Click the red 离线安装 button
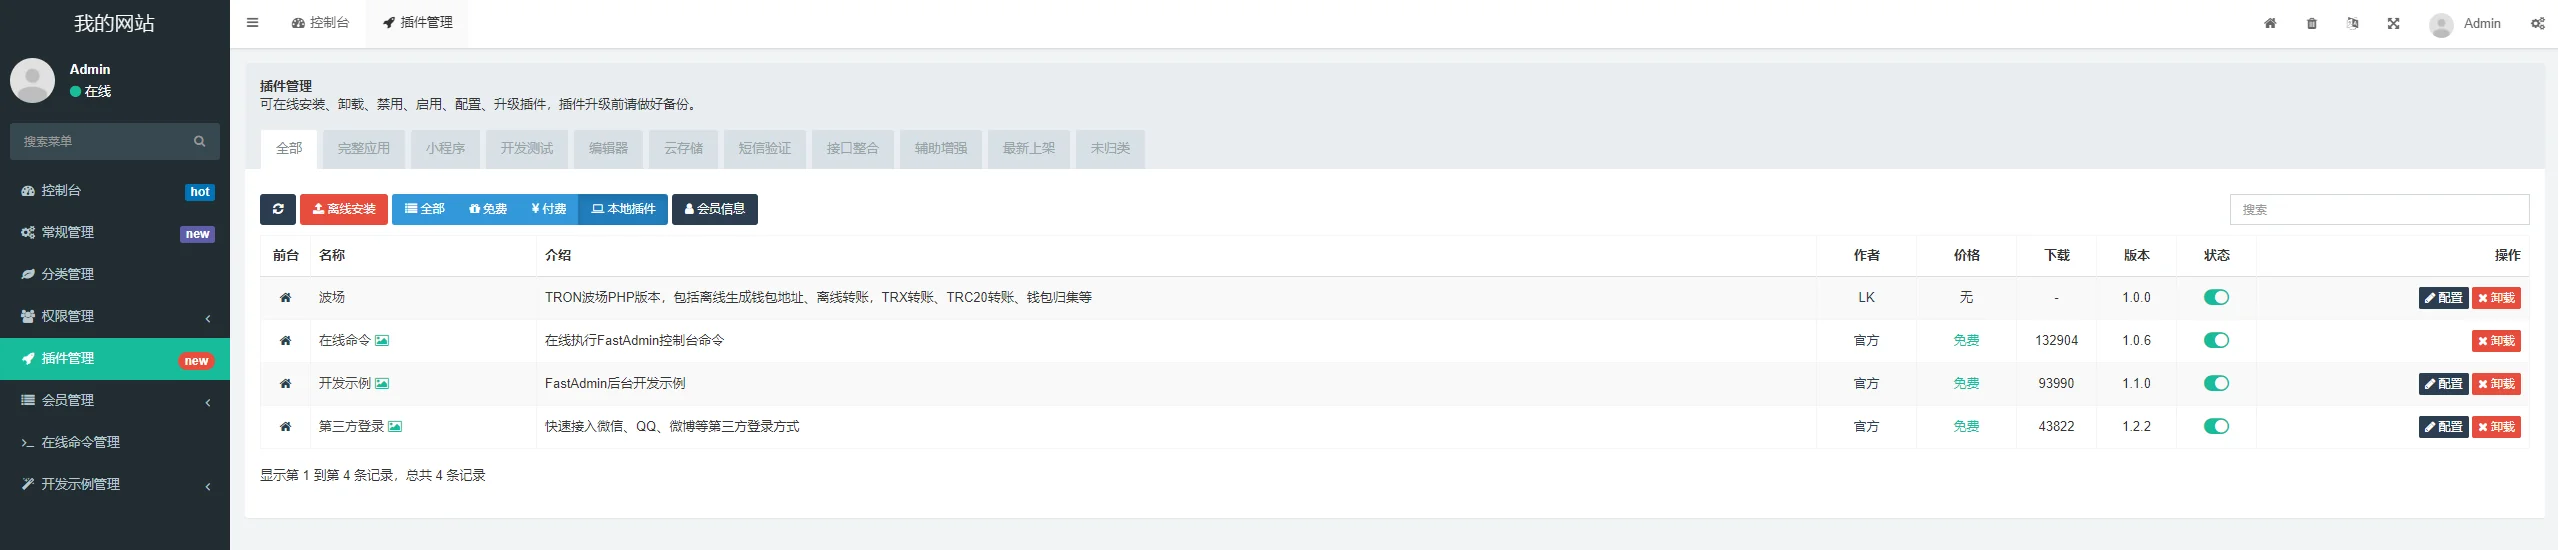 coord(343,209)
